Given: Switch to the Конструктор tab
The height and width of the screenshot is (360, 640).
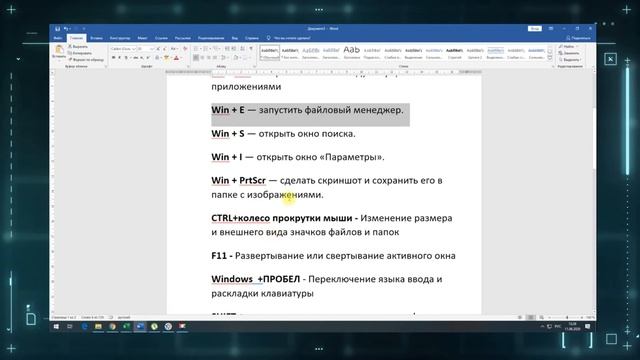Looking at the screenshot, I should 120,38.
